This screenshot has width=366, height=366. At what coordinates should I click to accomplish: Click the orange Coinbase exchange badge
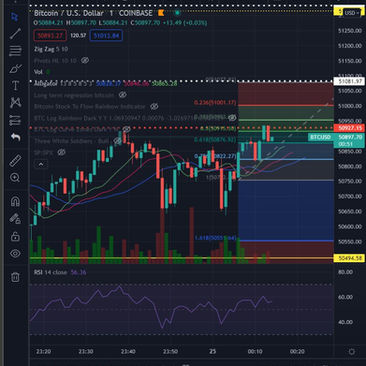tap(161, 13)
